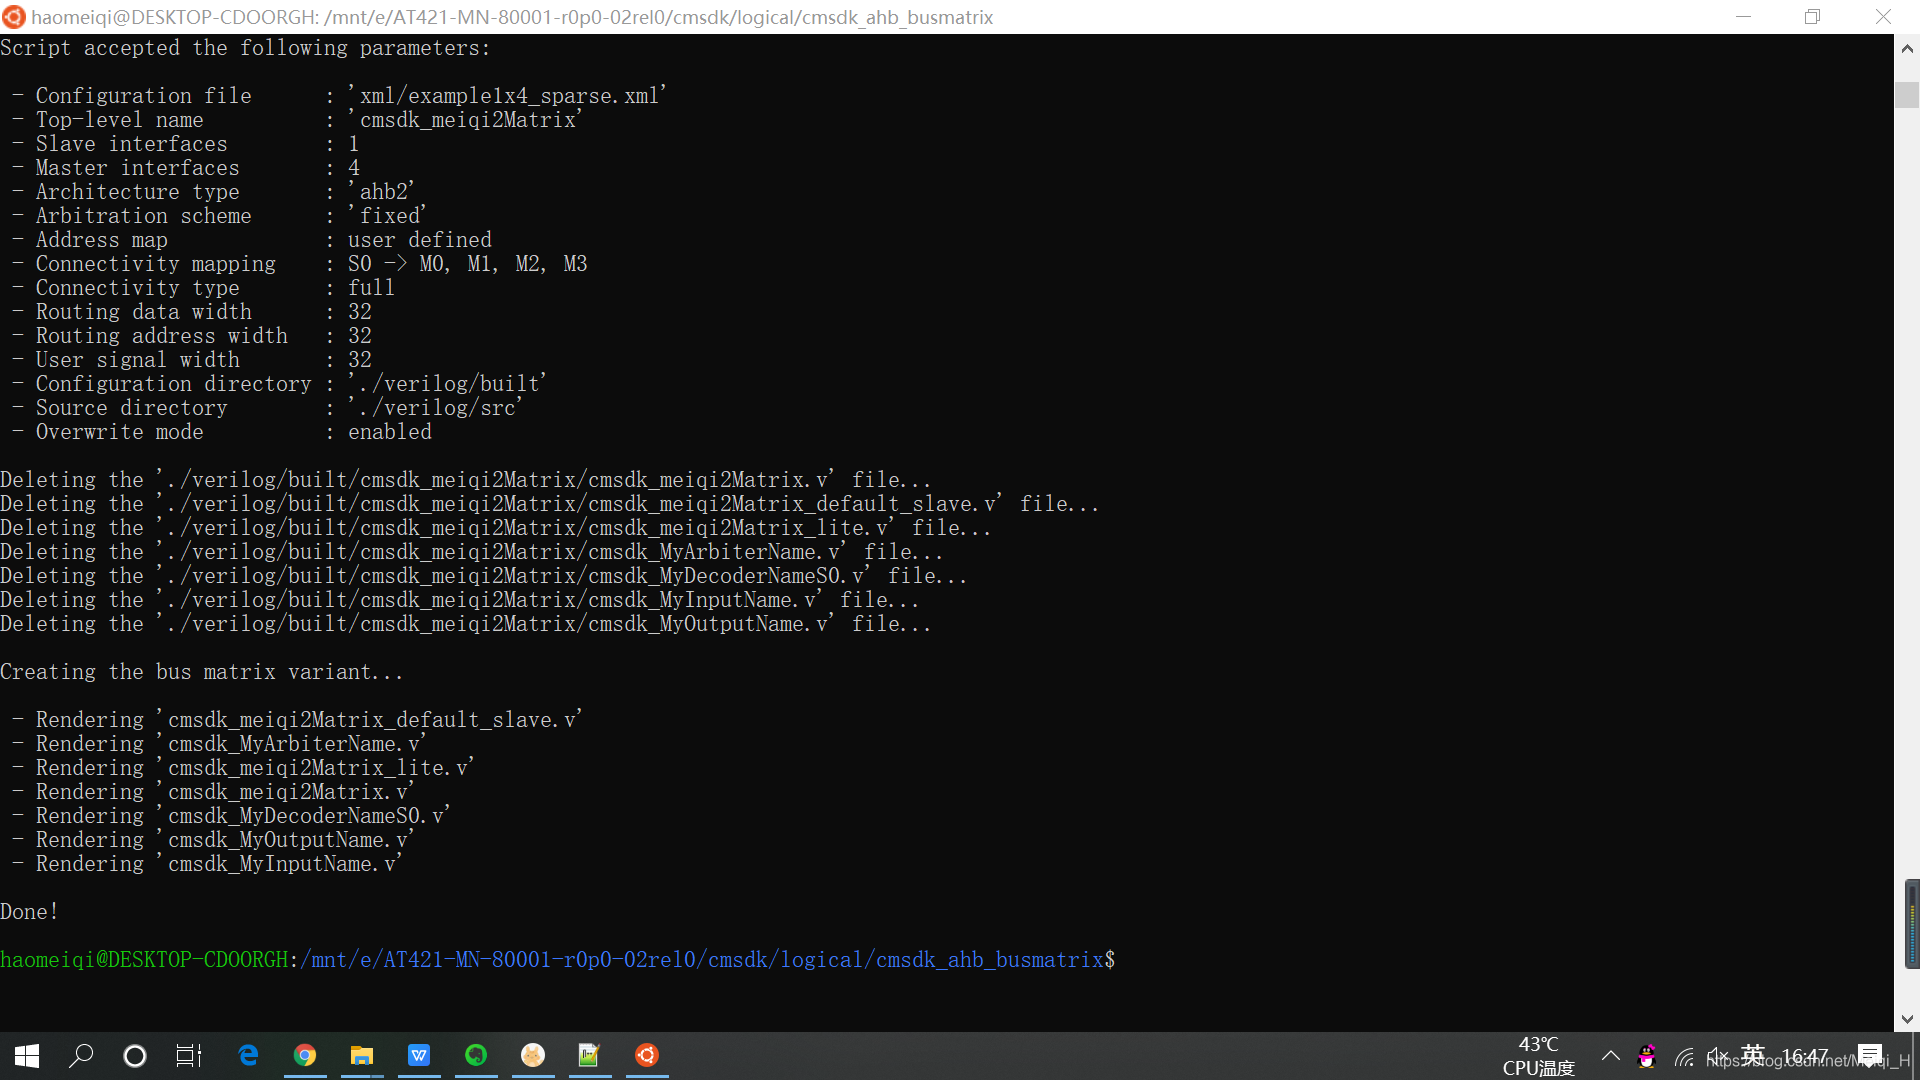Open the rabbit-face app in the taskbar

[x=533, y=1055]
